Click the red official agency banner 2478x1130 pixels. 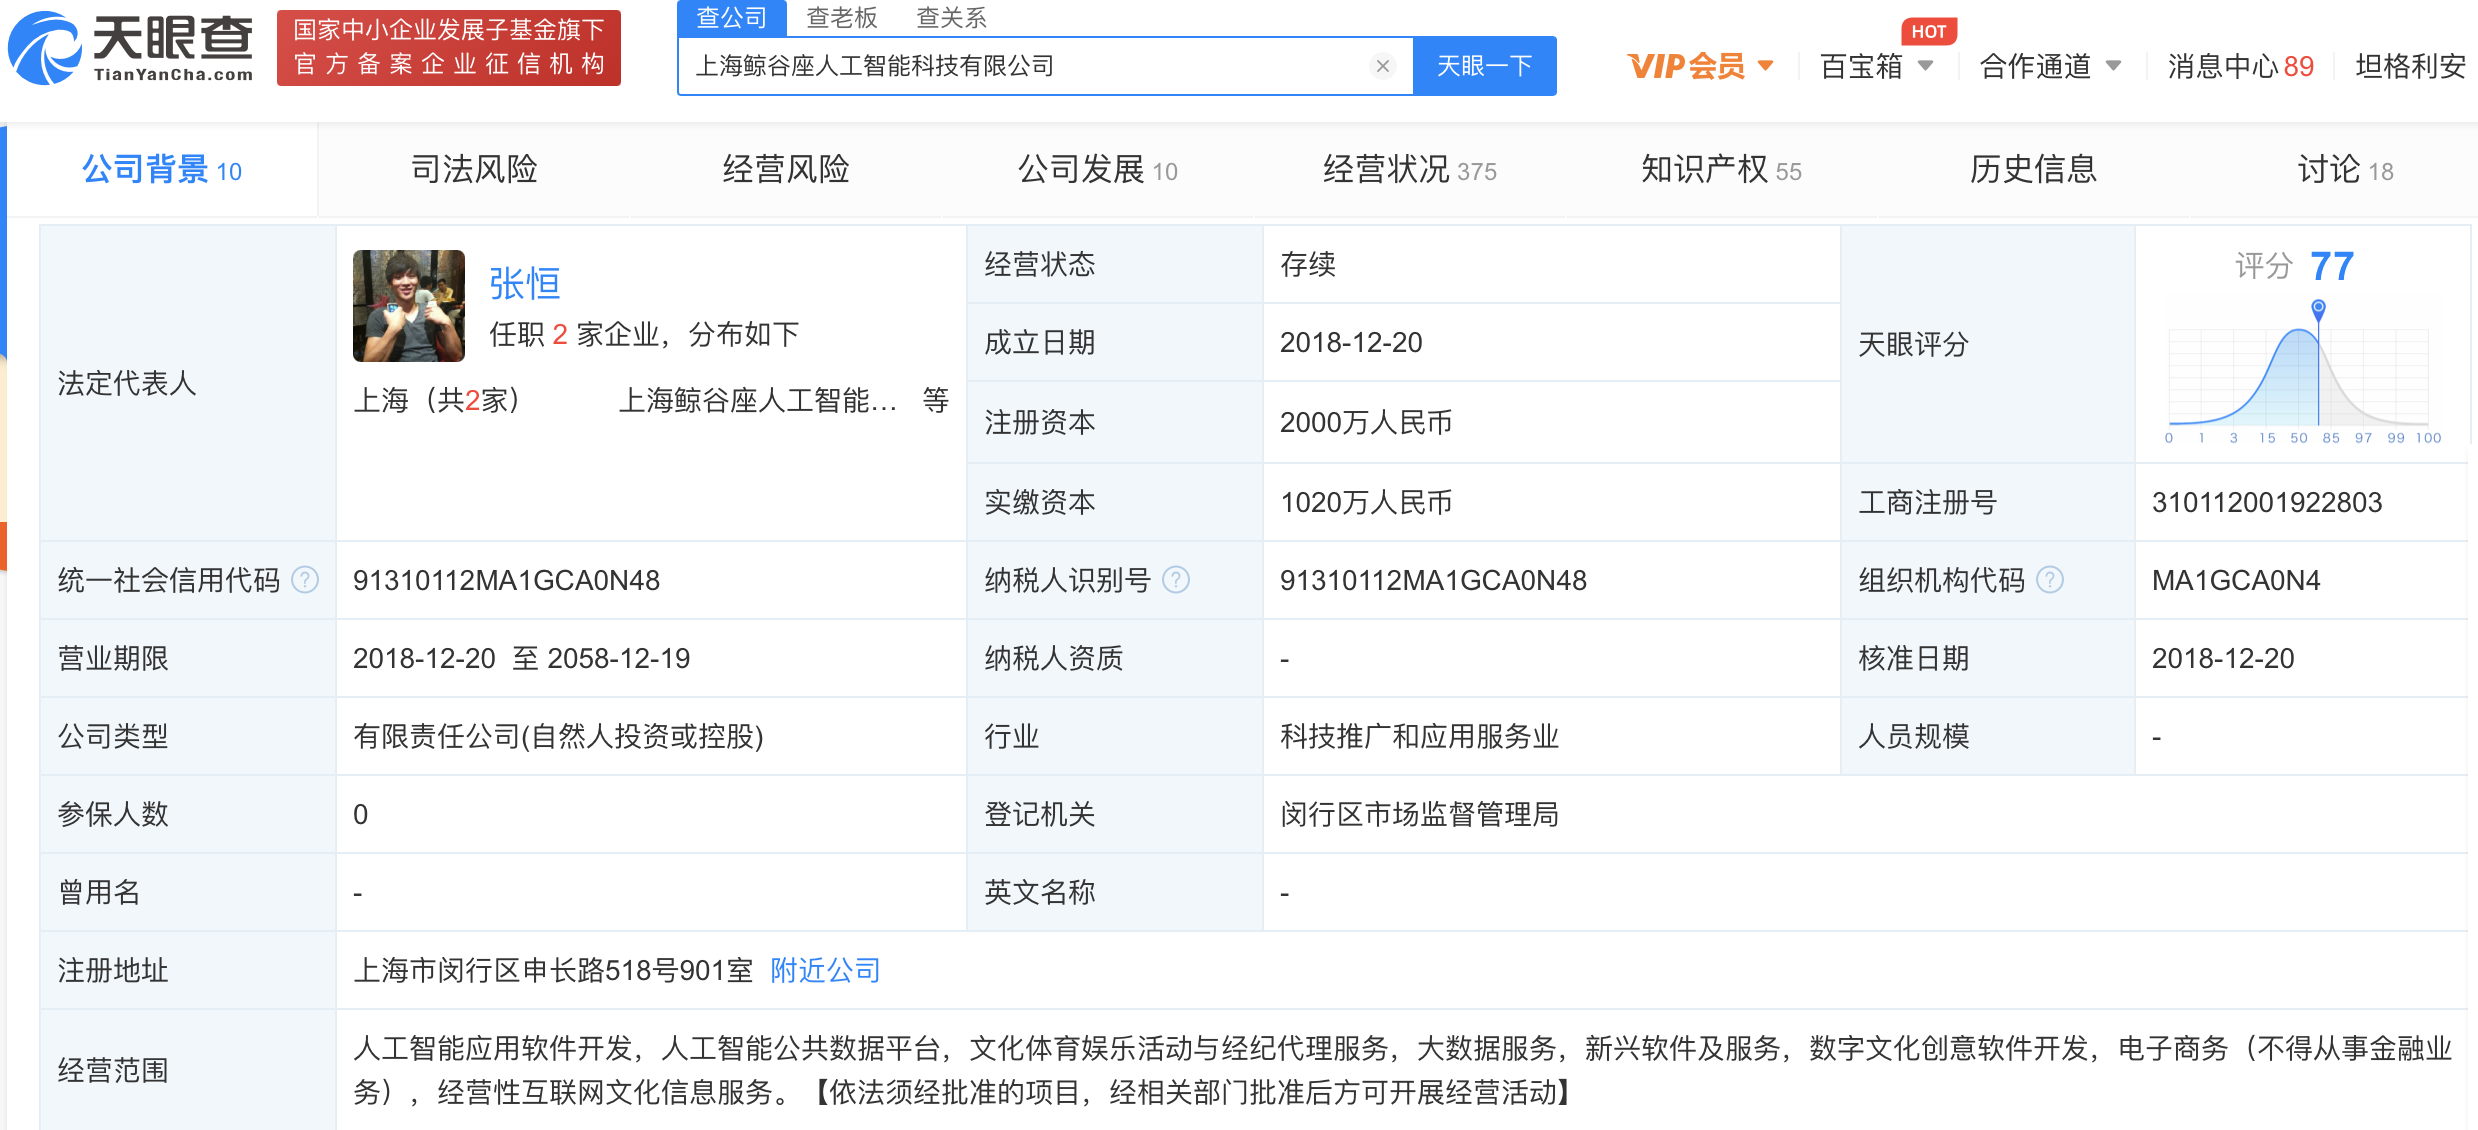449,48
